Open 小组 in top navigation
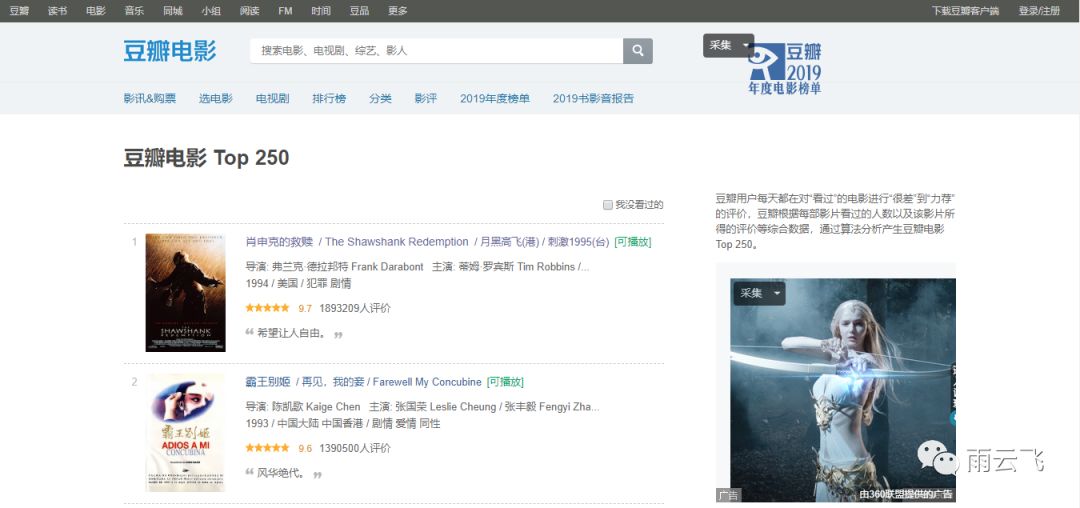The width and height of the screenshot is (1080, 508). tap(211, 11)
